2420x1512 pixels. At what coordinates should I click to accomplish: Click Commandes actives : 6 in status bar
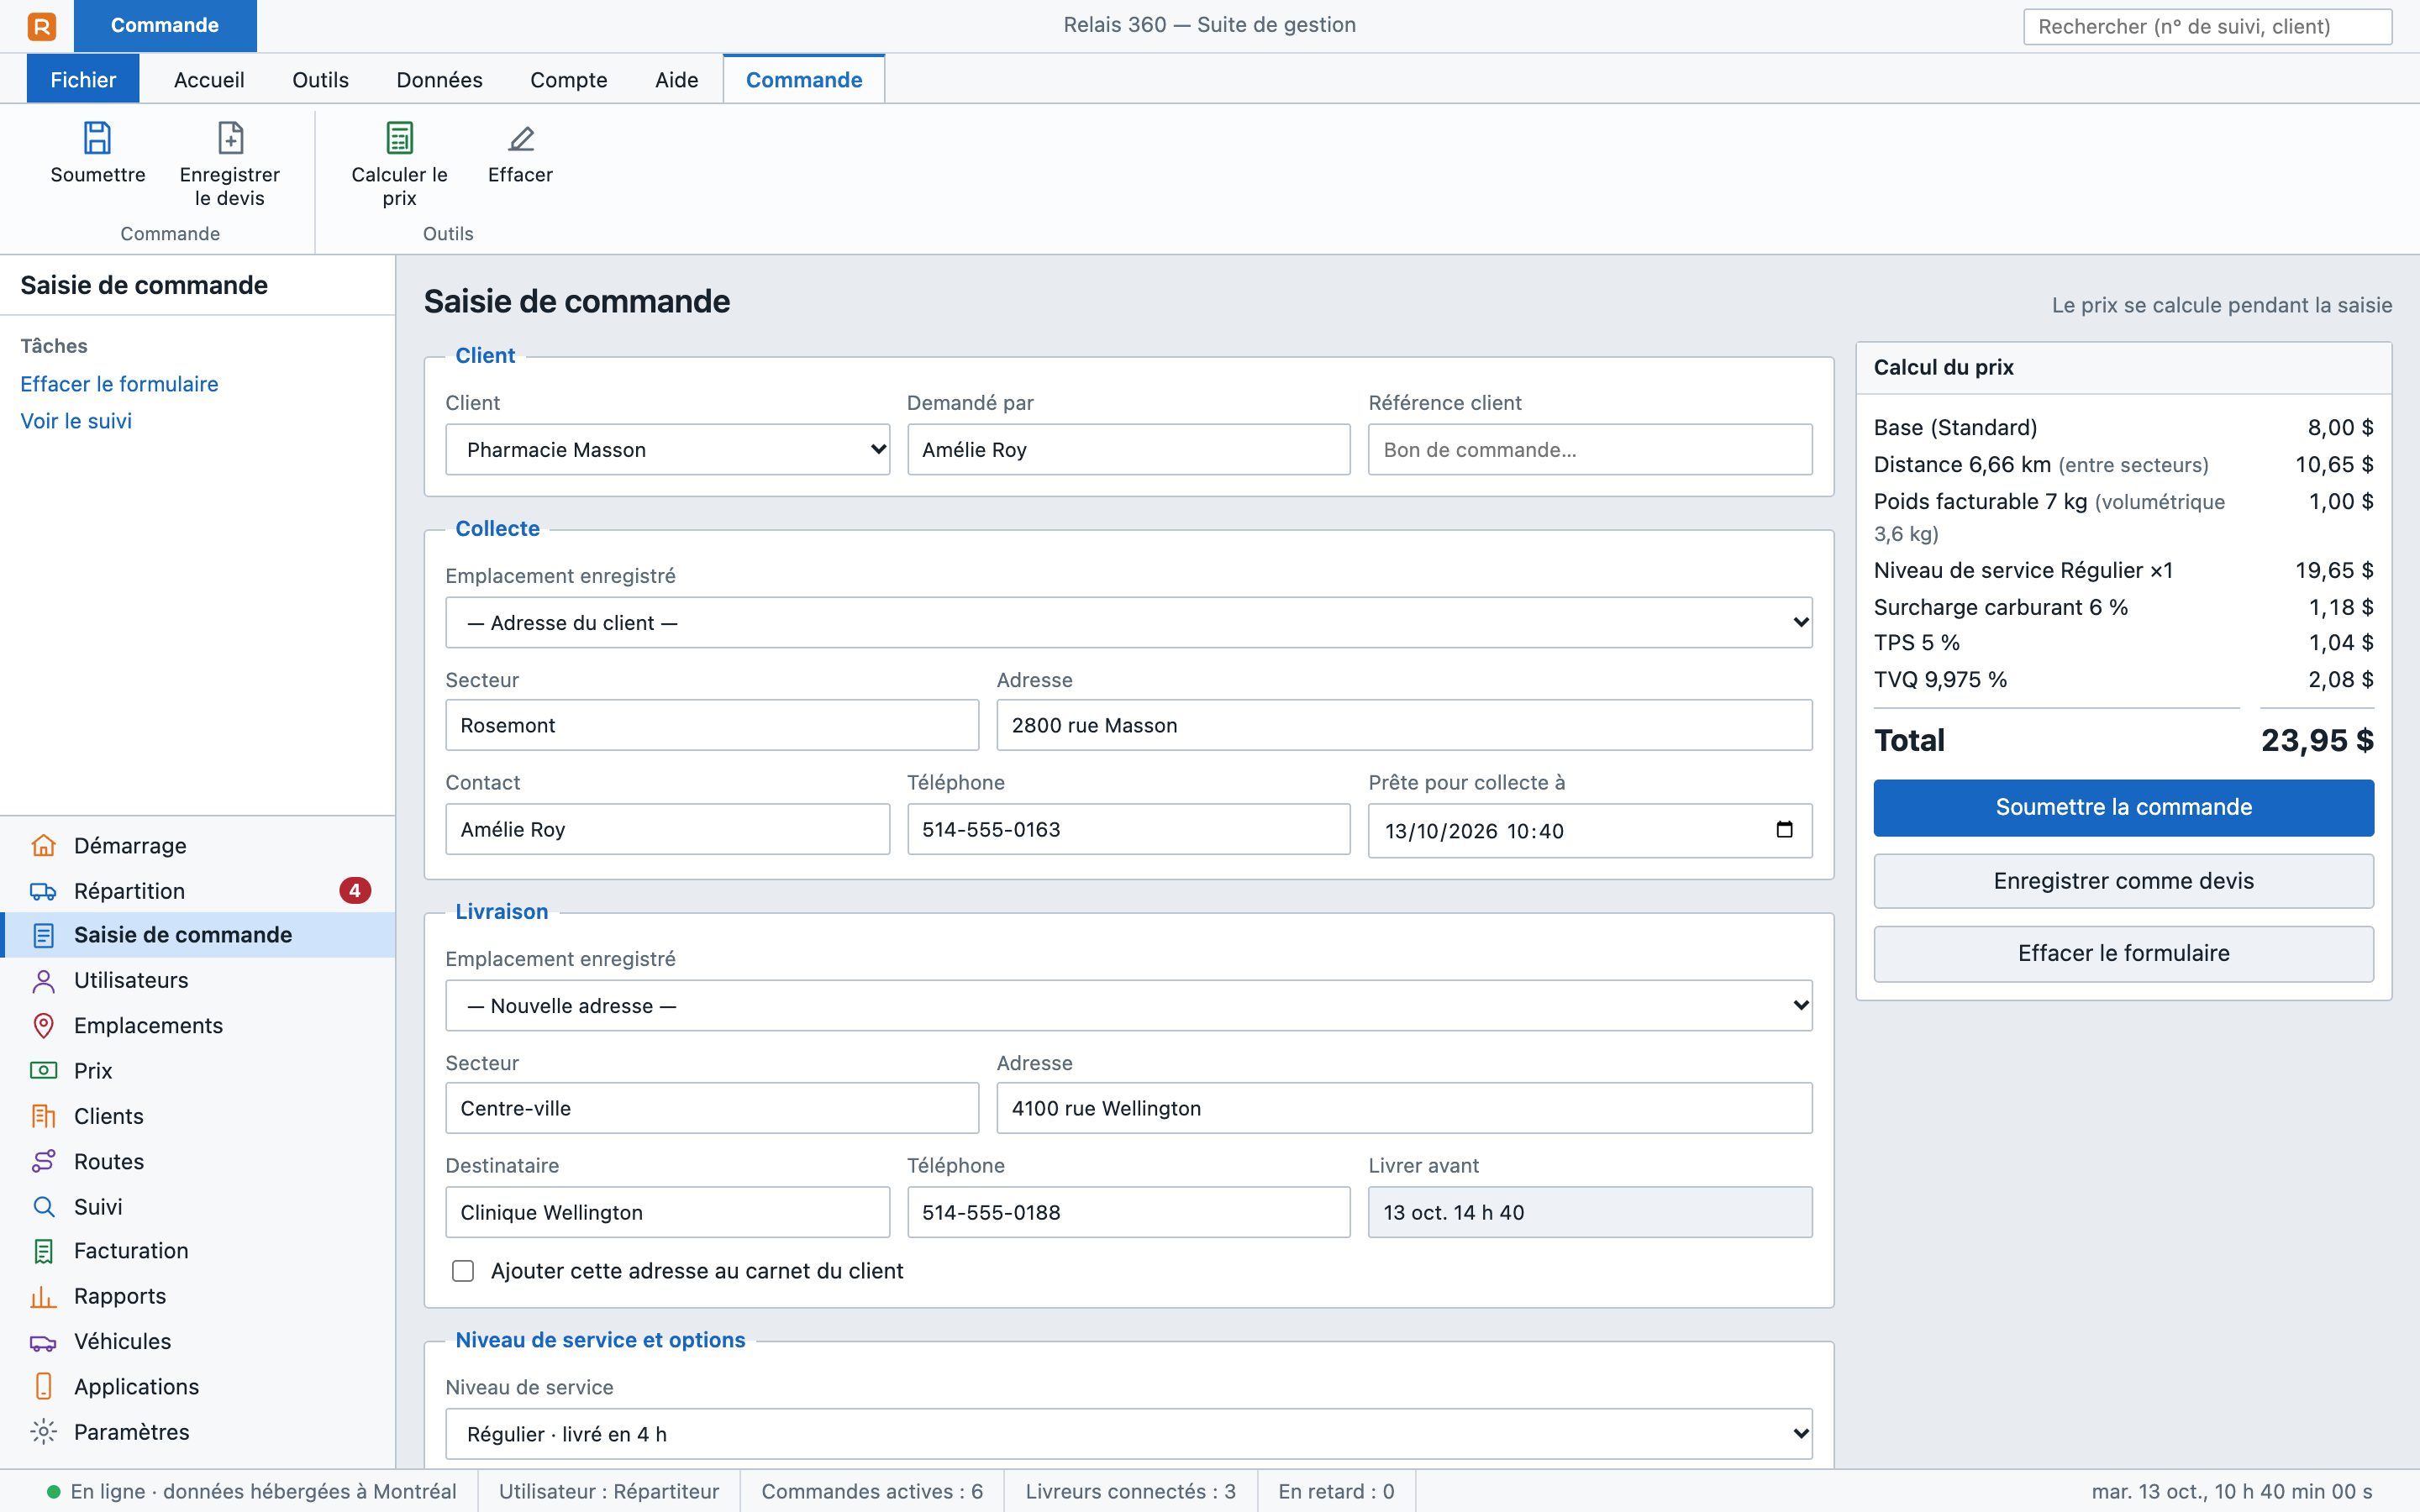click(872, 1491)
